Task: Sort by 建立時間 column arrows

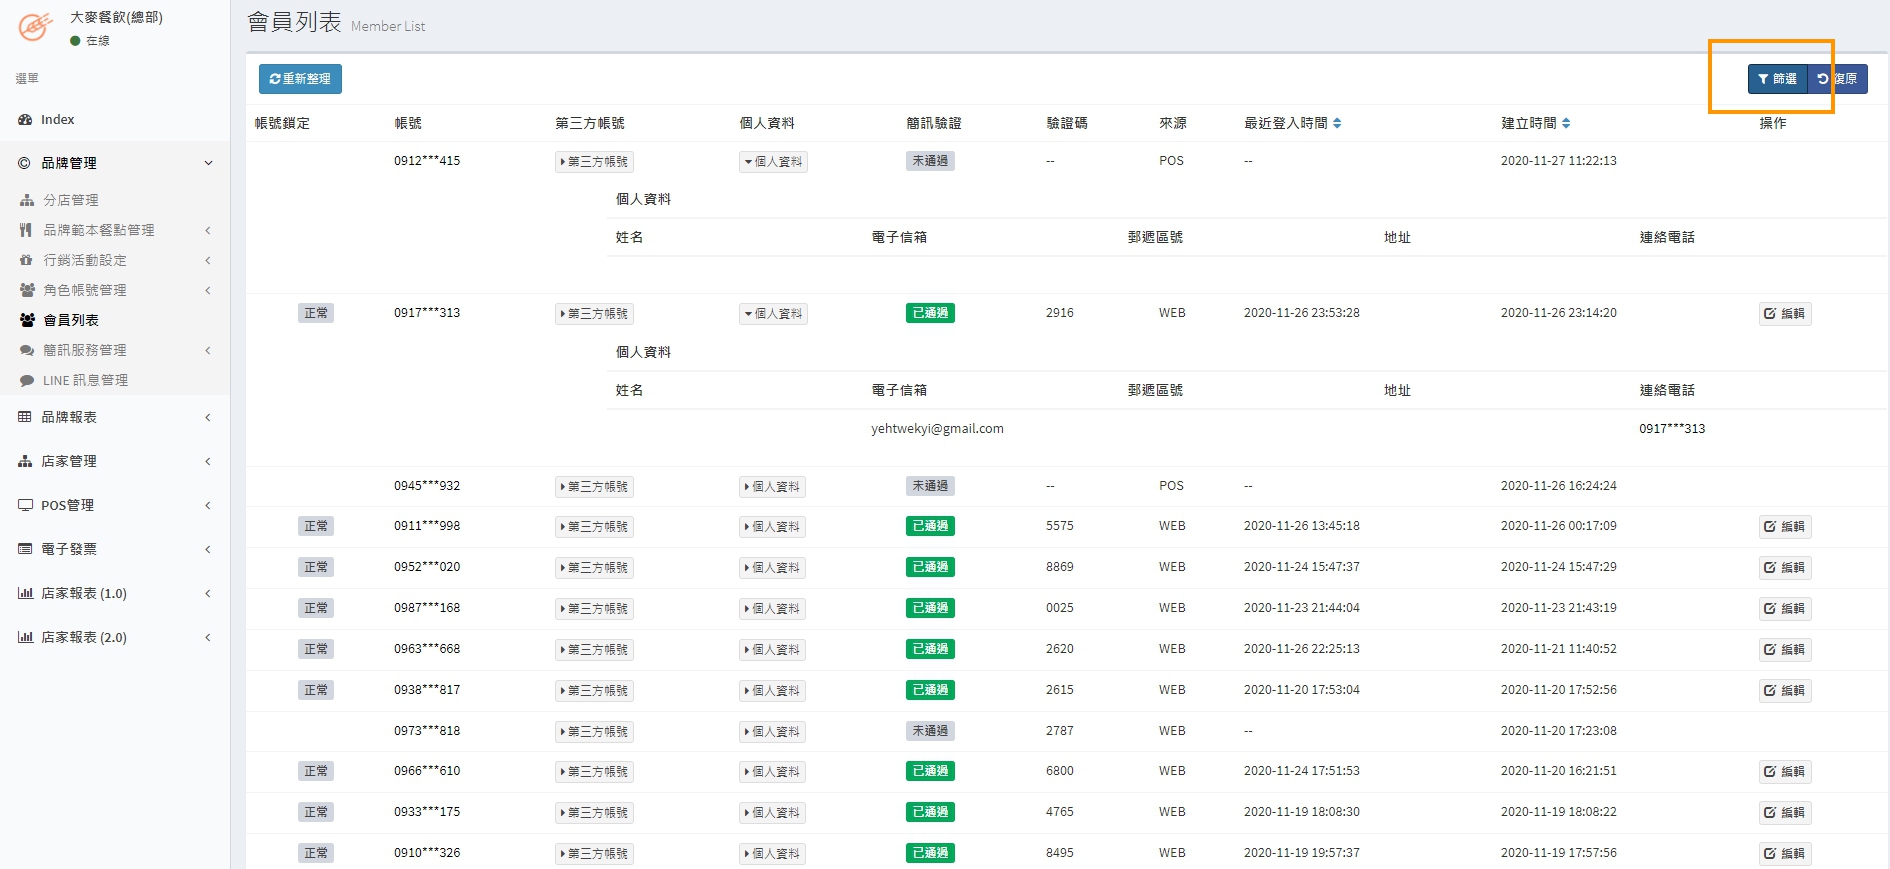Action: [1566, 123]
